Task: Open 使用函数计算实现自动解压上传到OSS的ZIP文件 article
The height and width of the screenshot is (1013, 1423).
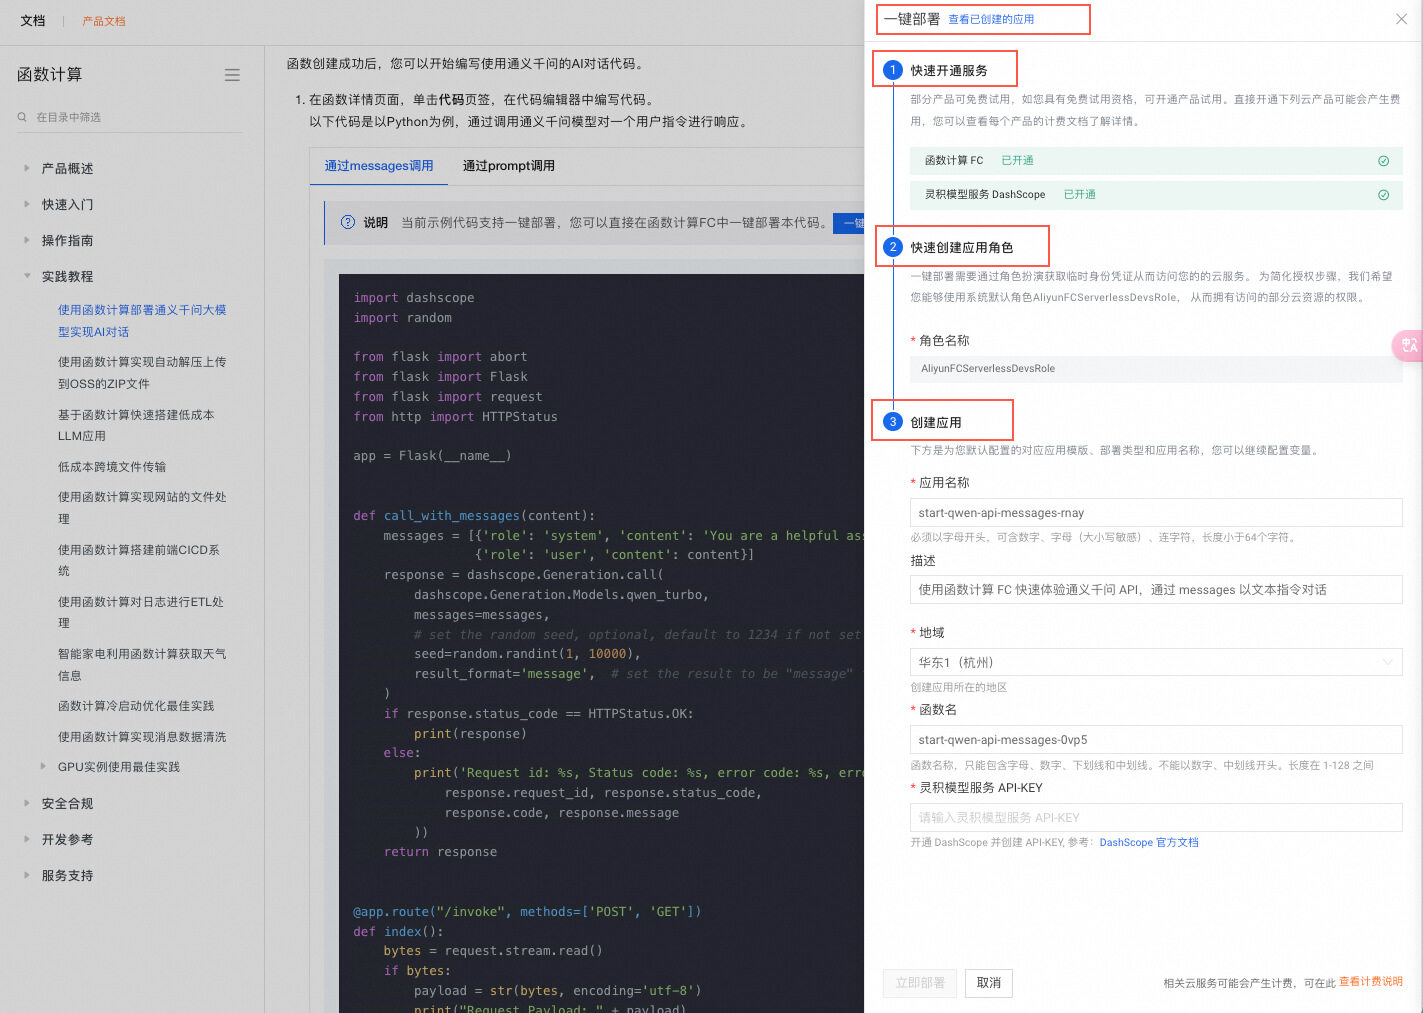Action: [142, 373]
